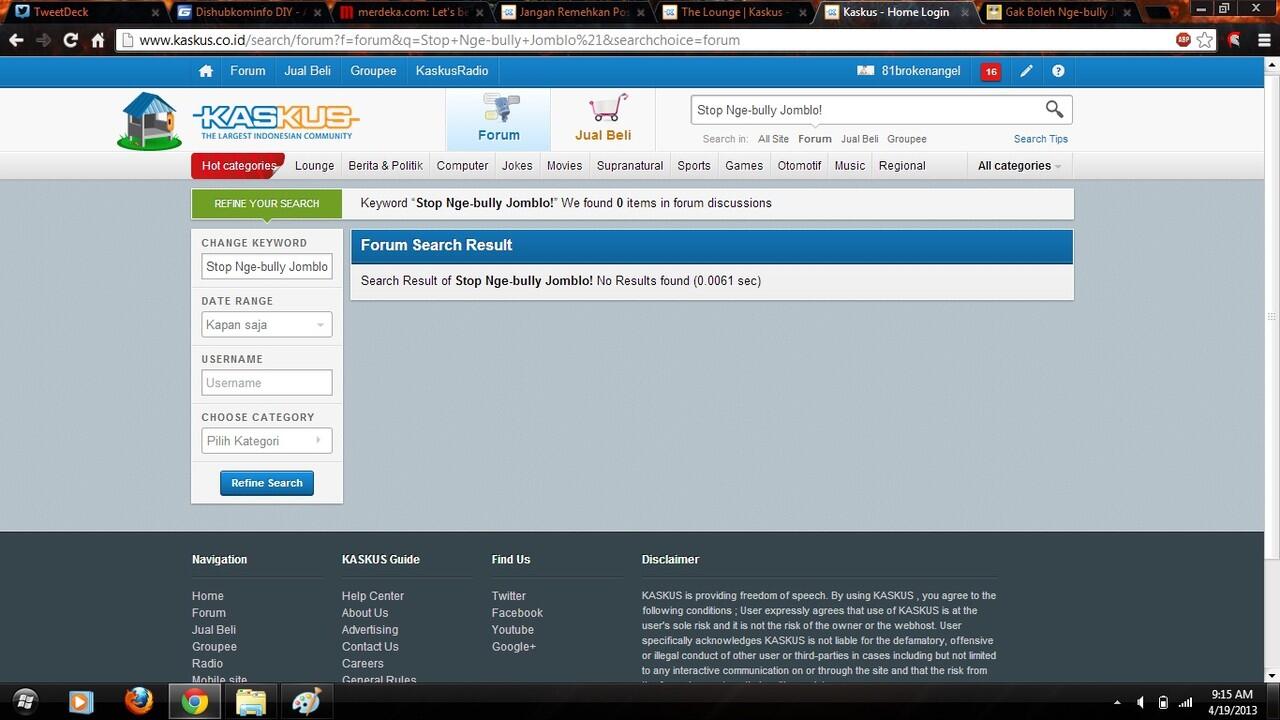Screen dimensions: 1280x720
Task: Open media player taskbar icon
Action: coord(81,701)
